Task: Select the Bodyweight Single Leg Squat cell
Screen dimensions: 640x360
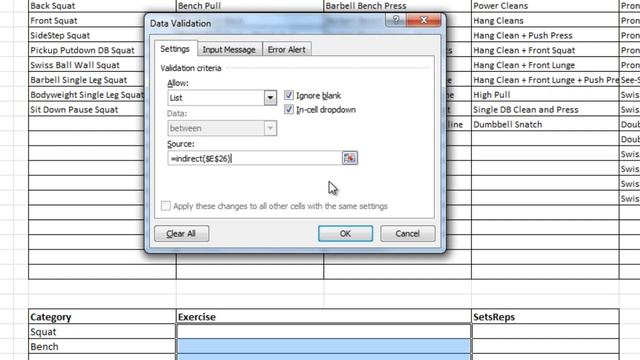Action: (x=87, y=95)
